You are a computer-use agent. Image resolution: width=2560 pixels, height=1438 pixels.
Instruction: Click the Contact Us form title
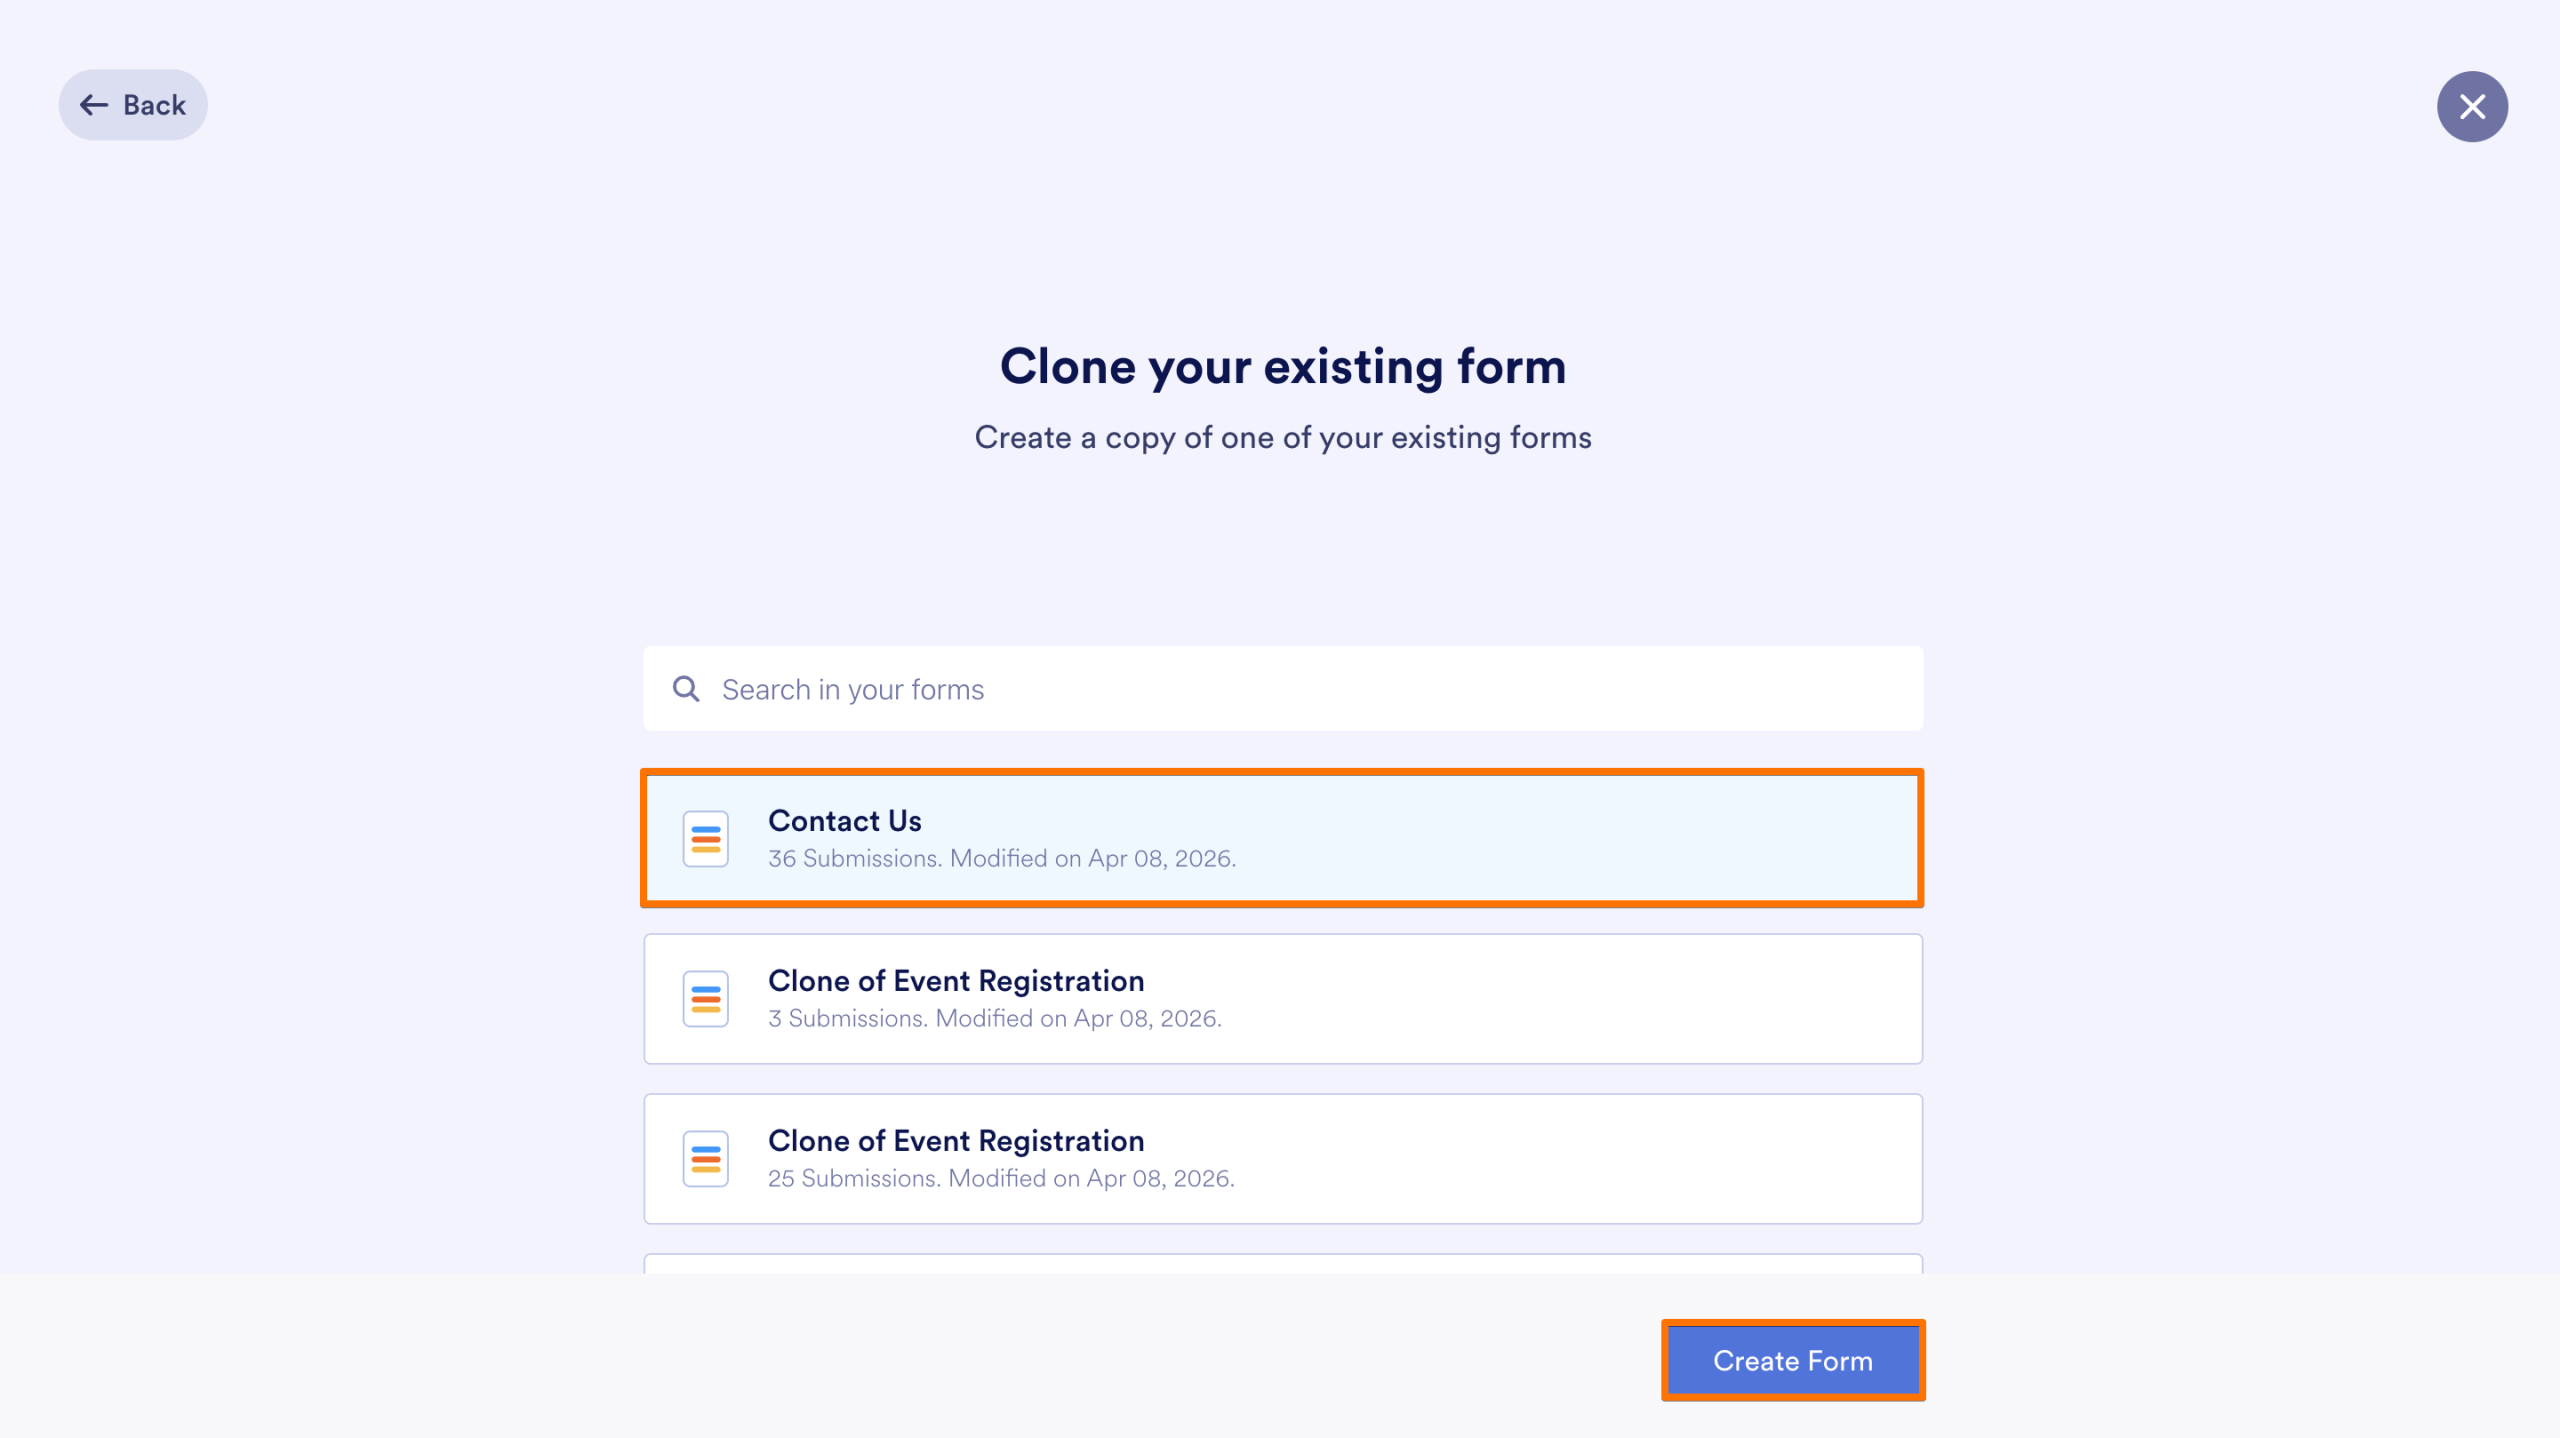(x=844, y=821)
